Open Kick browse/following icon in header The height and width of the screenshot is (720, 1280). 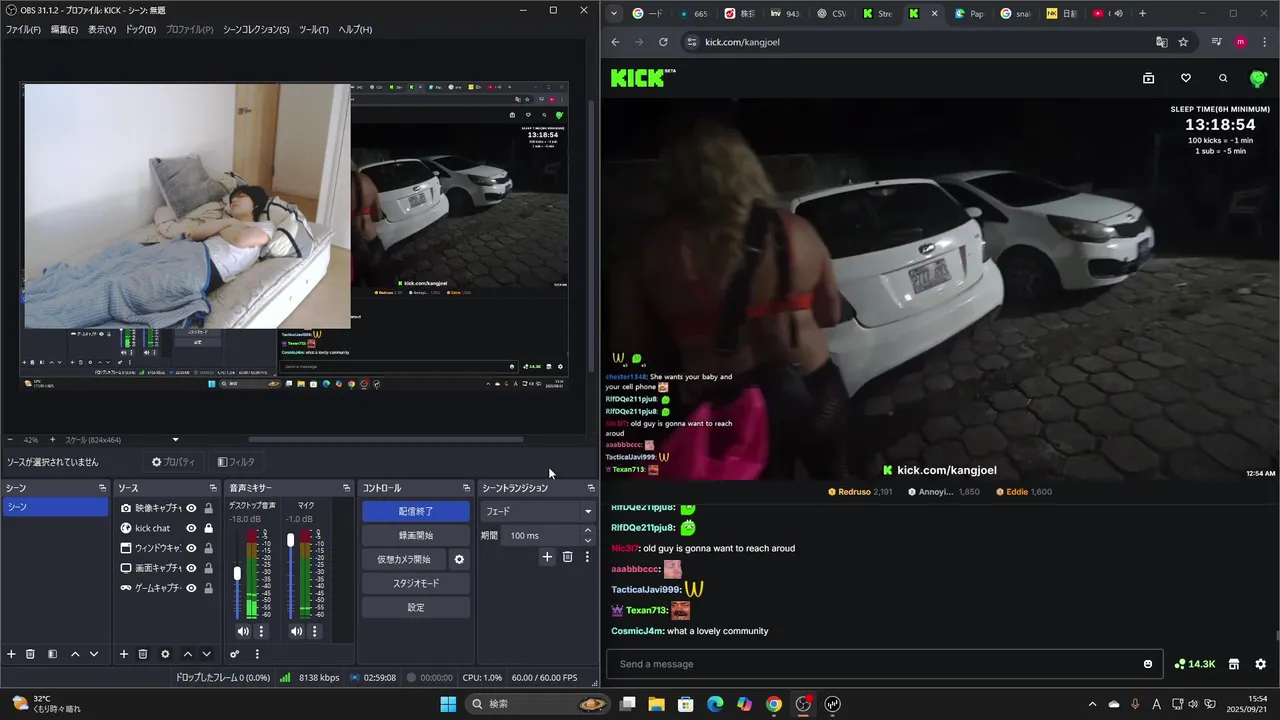pyautogui.click(x=1148, y=78)
